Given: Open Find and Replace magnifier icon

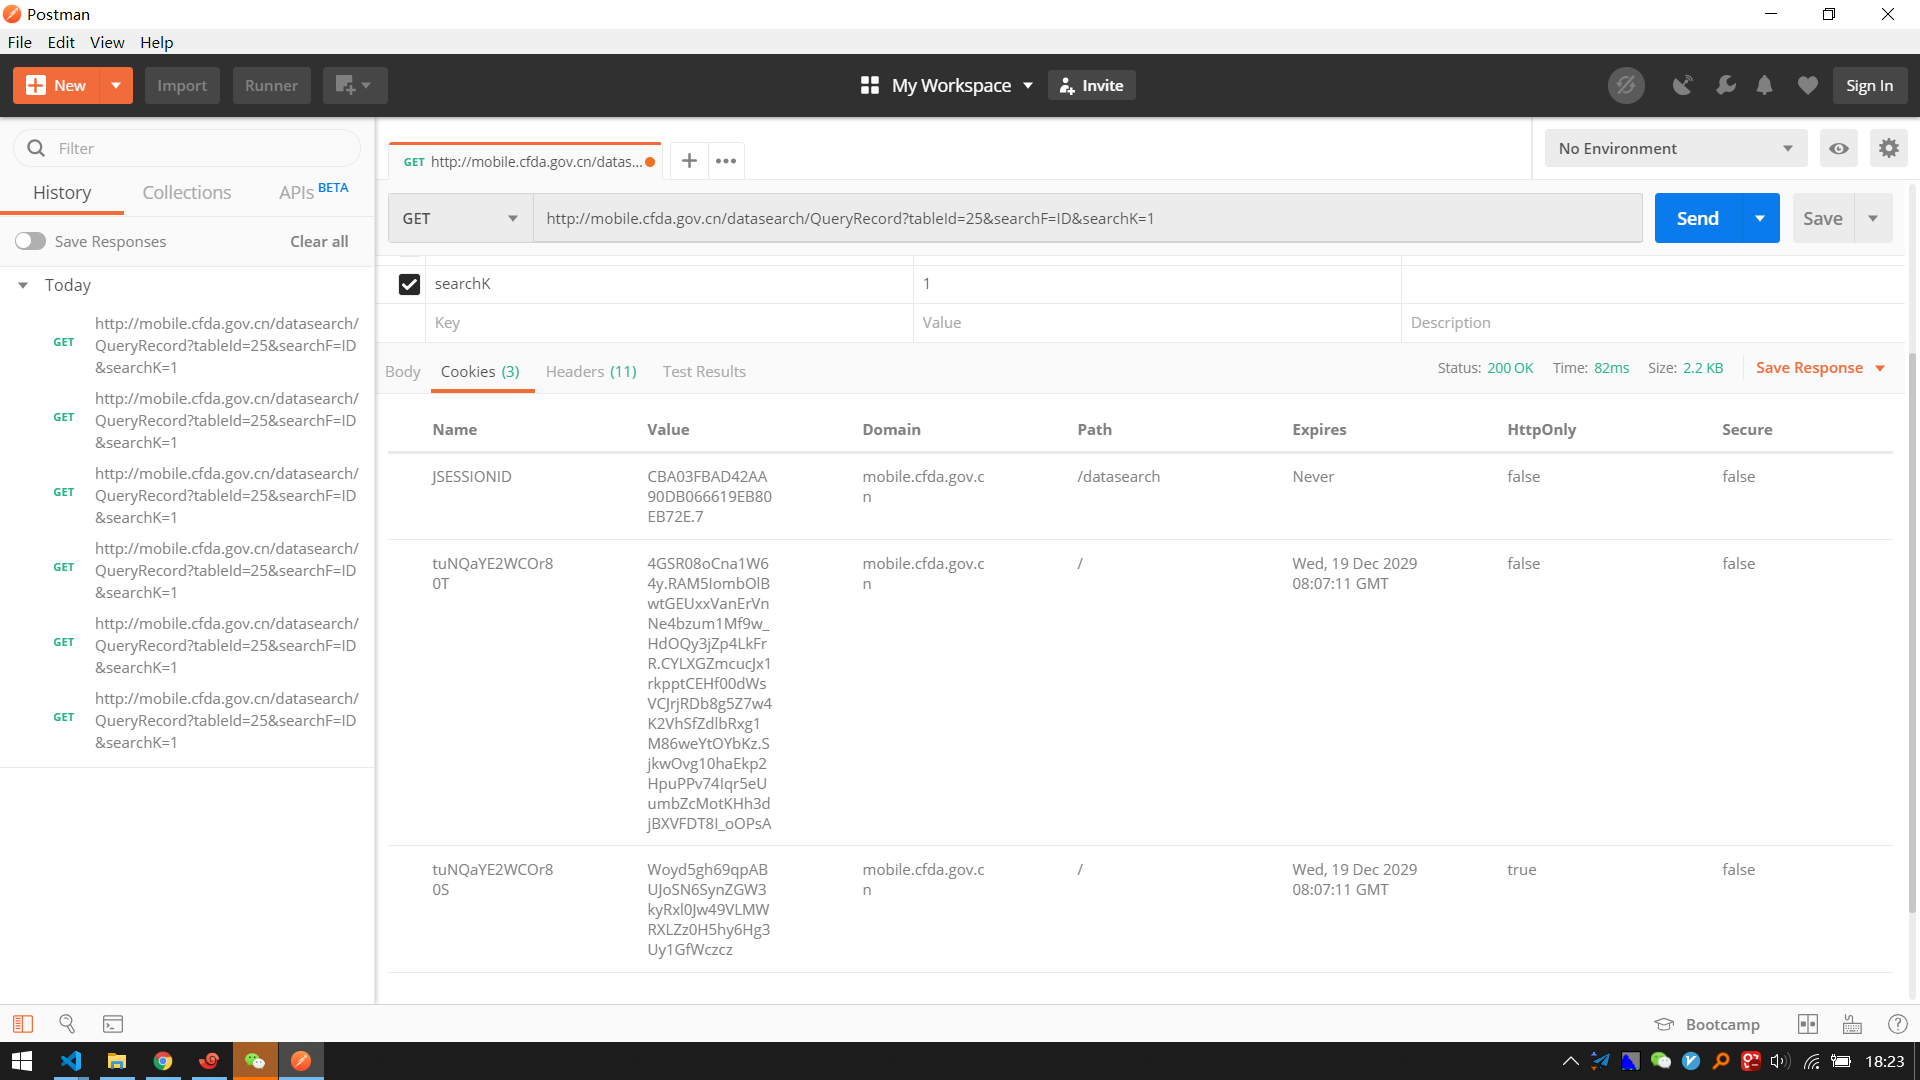Looking at the screenshot, I should coord(67,1024).
